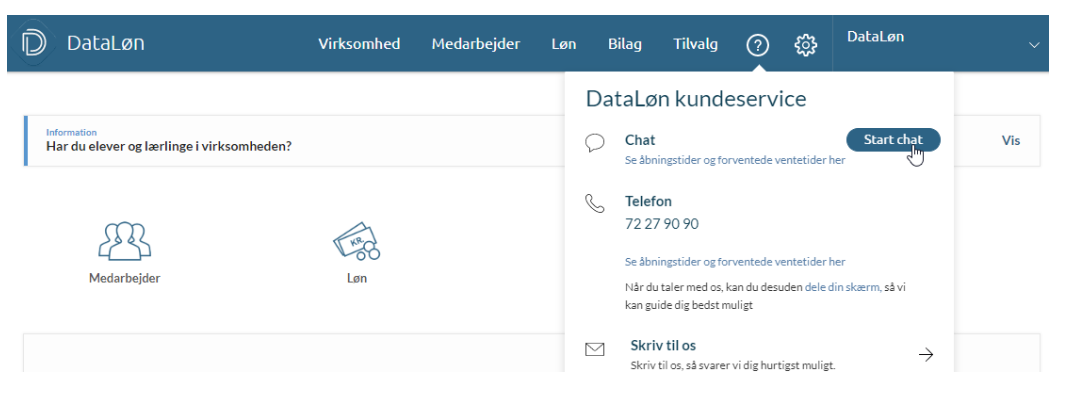Screen dimensions: 1087x412
Task: Click the DataLøn logo icon
Action: click(x=34, y=44)
